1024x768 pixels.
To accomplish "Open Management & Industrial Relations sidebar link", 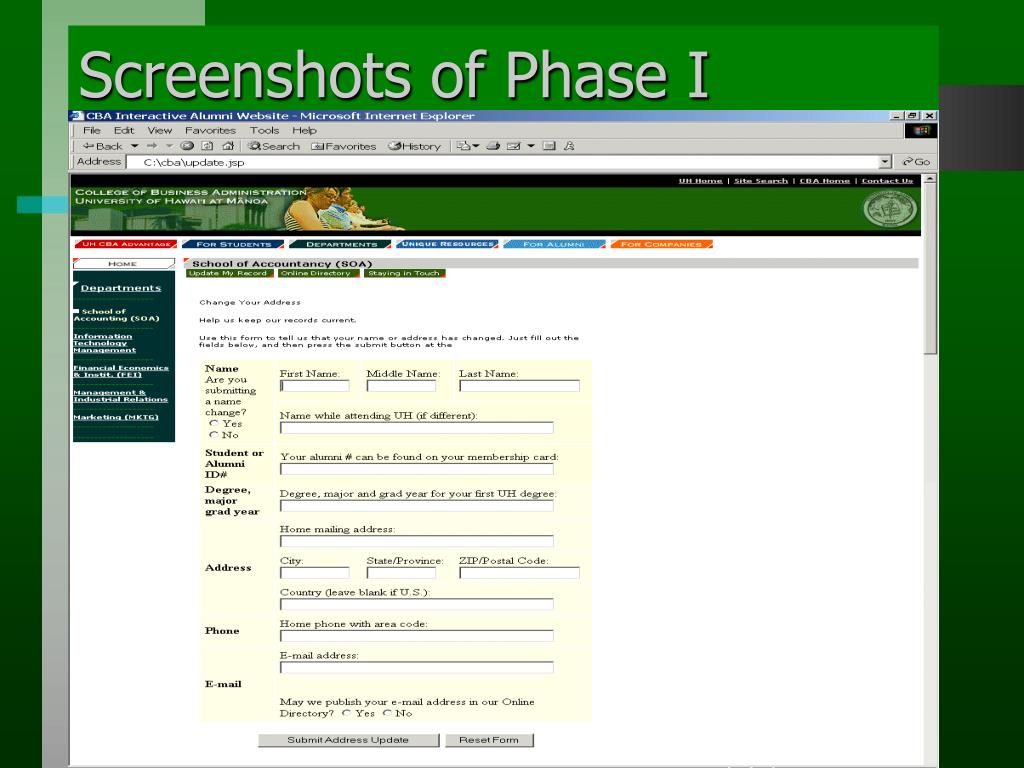I will coord(120,396).
